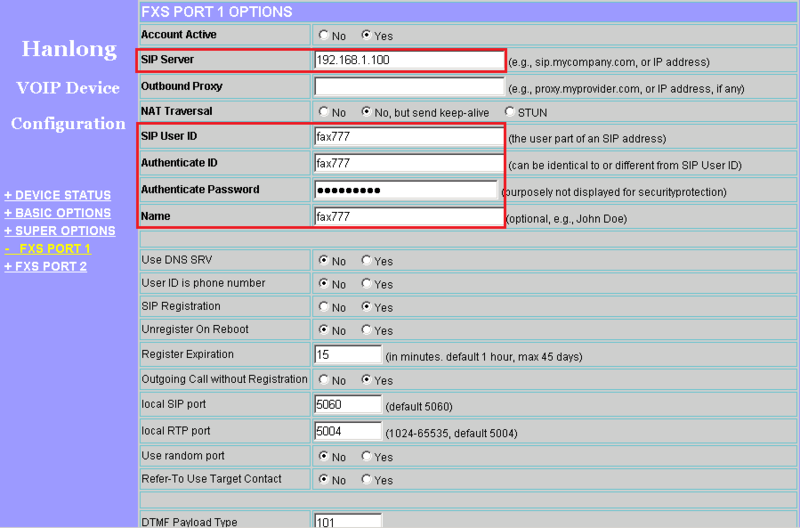Set Use random port to Yes

(x=366, y=456)
